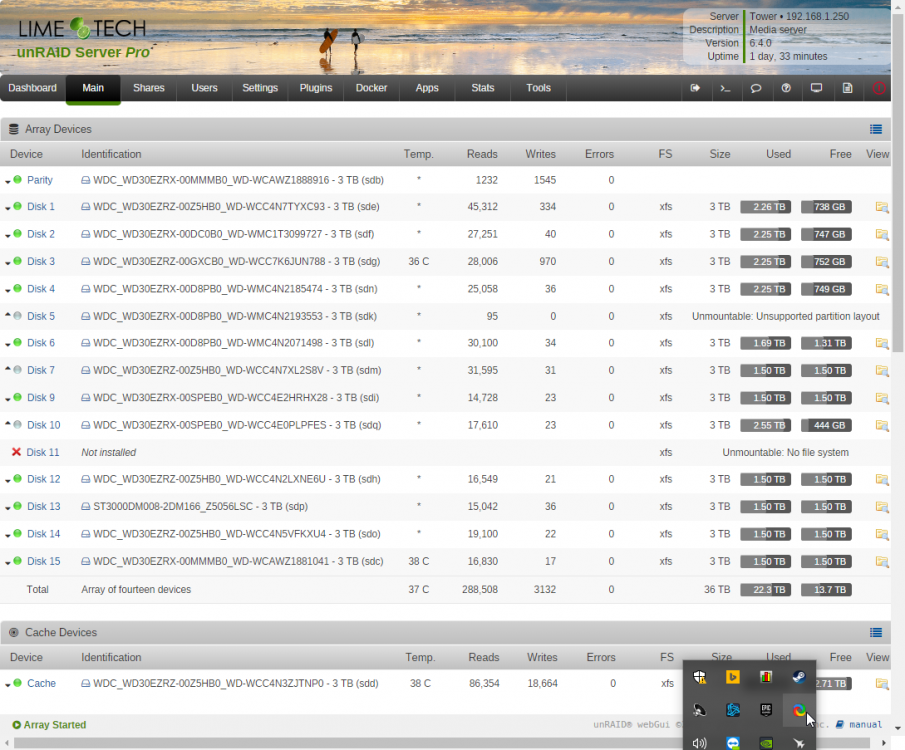
Task: Toggle the help question mark icon
Action: click(786, 88)
